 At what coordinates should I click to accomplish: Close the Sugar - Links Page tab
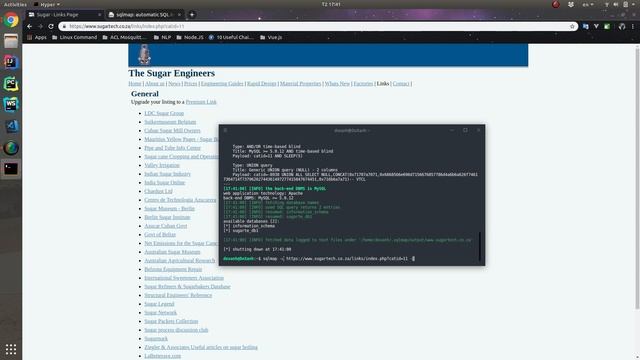point(99,15)
